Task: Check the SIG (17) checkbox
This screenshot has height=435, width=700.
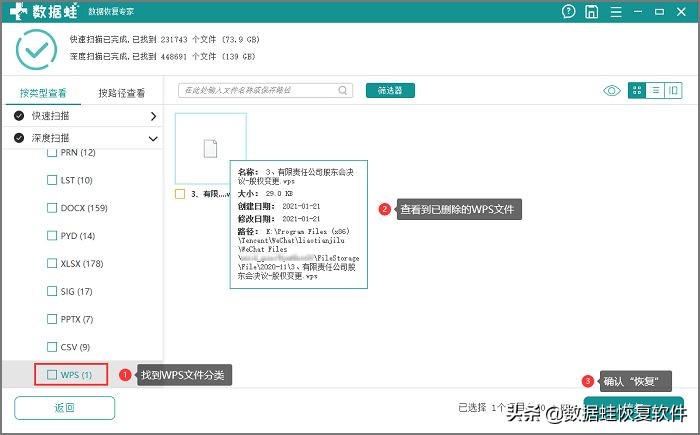Action: [x=52, y=291]
